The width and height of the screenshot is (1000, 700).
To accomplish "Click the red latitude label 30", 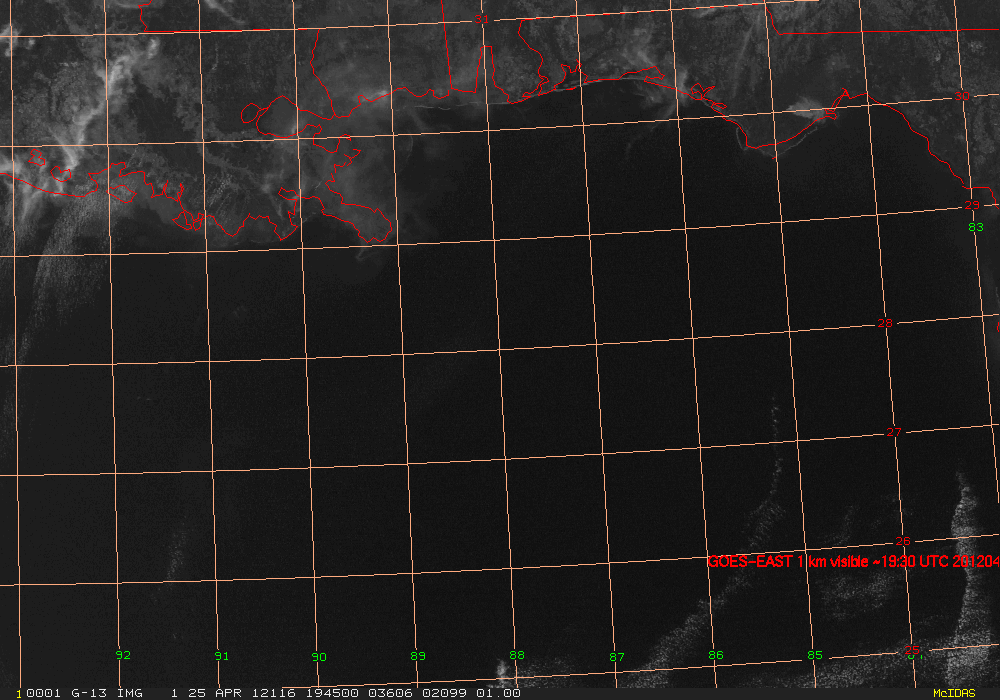I will click(962, 96).
